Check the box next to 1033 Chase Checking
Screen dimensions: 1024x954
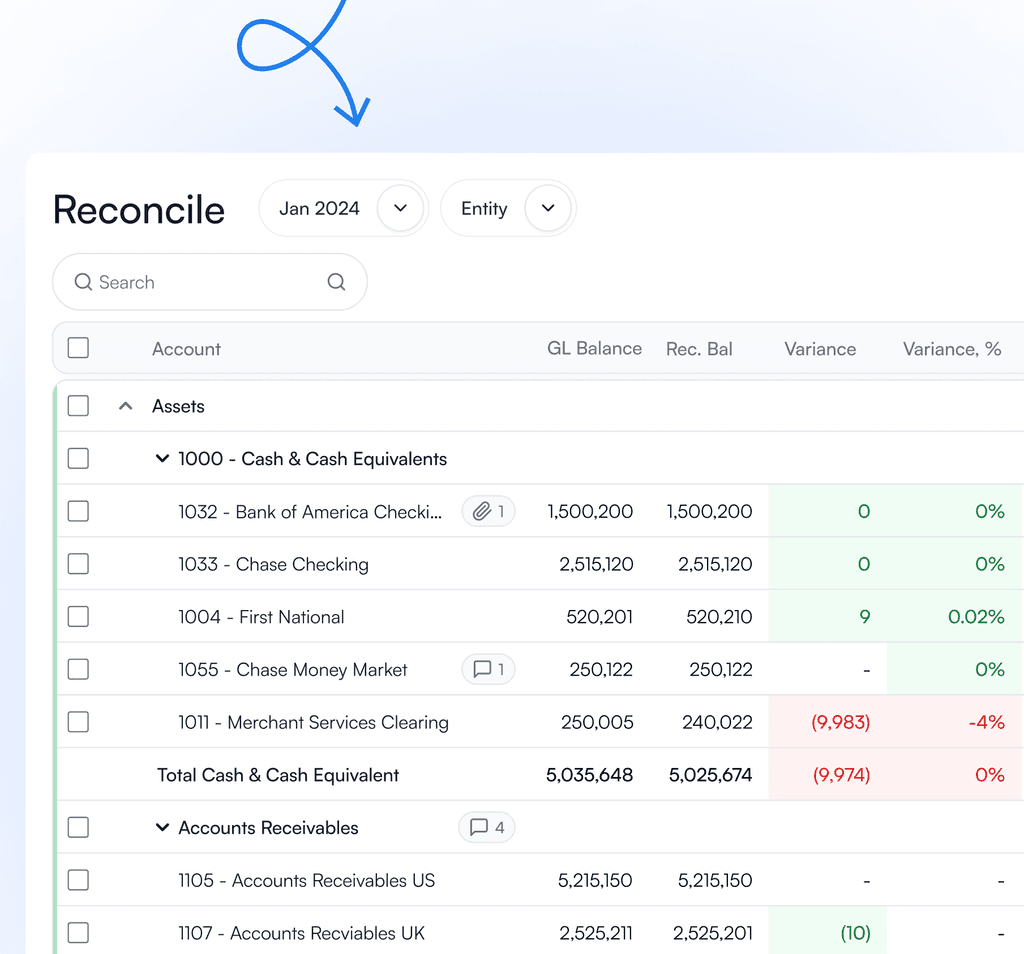(x=77, y=564)
